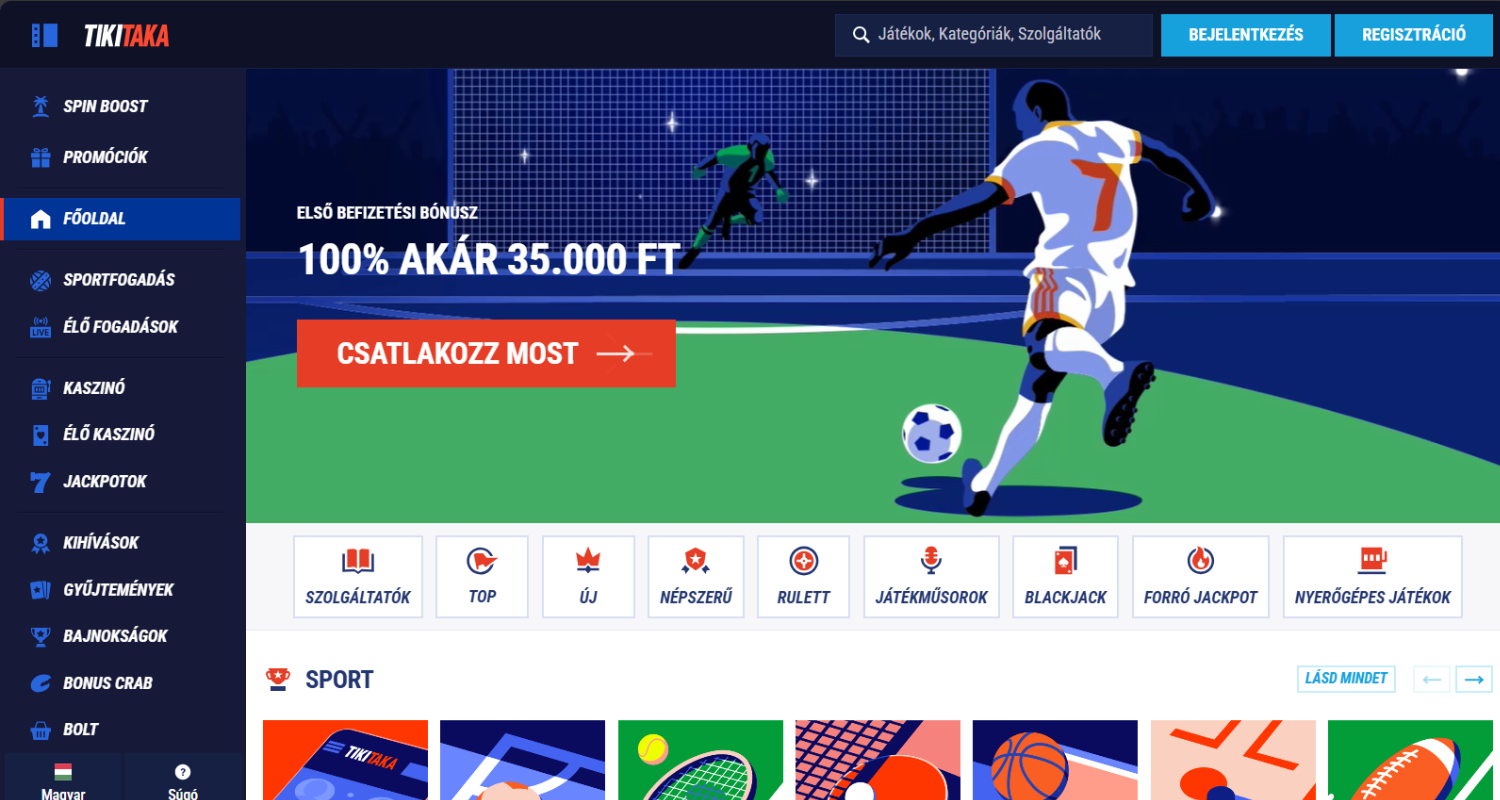The width and height of the screenshot is (1500, 800).
Task: Open Spin Boost palm tree icon
Action: [x=40, y=106]
